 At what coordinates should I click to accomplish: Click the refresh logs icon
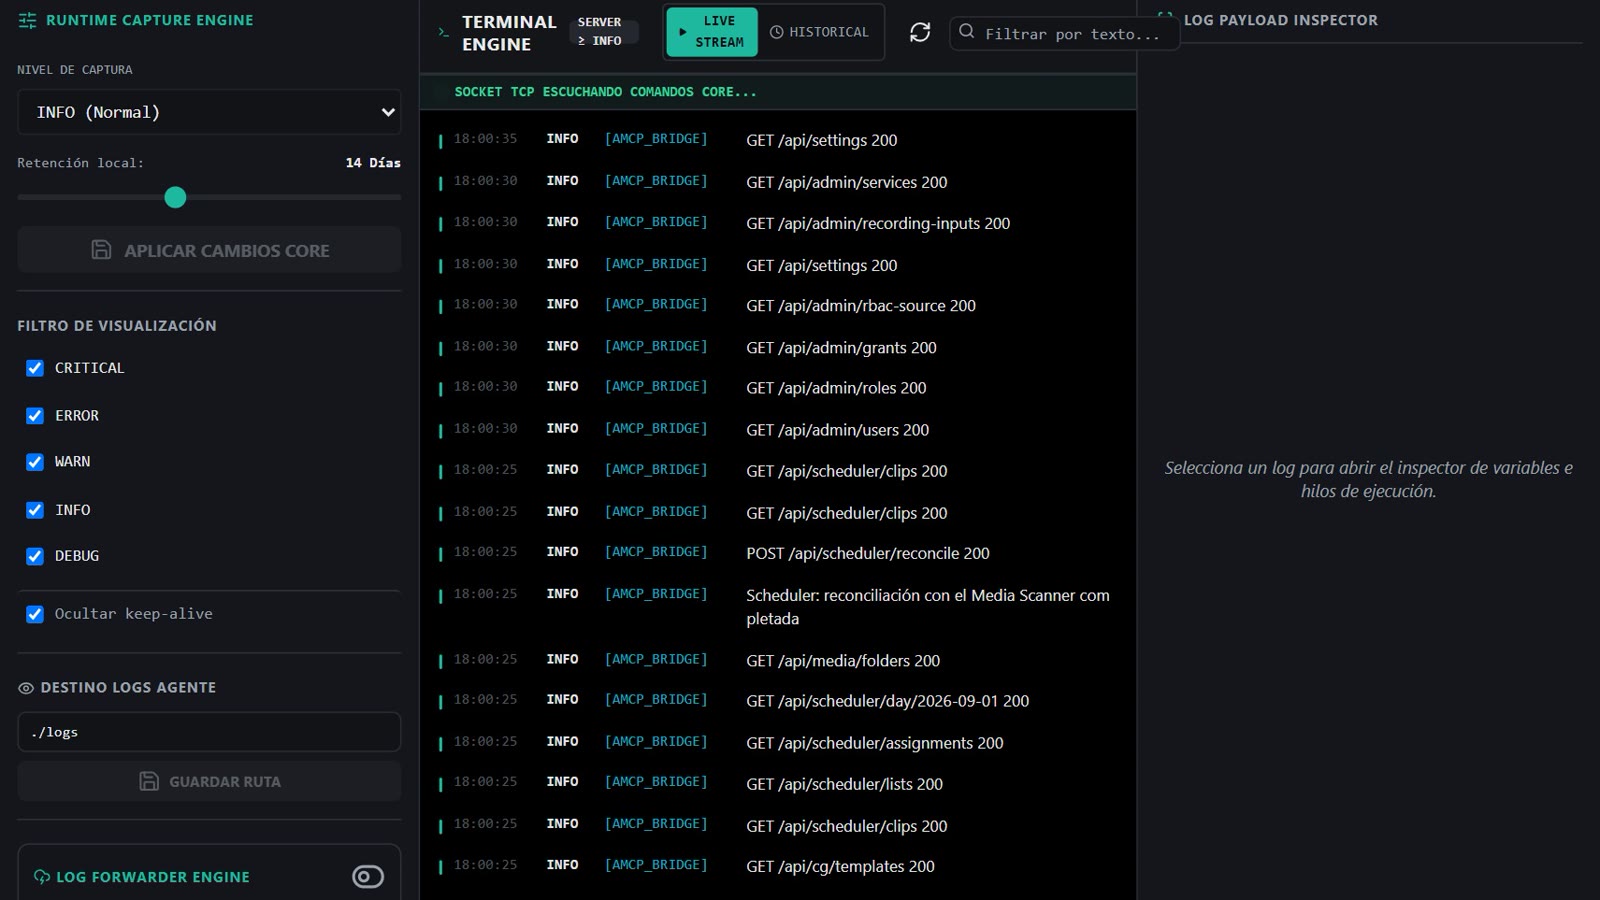(920, 32)
